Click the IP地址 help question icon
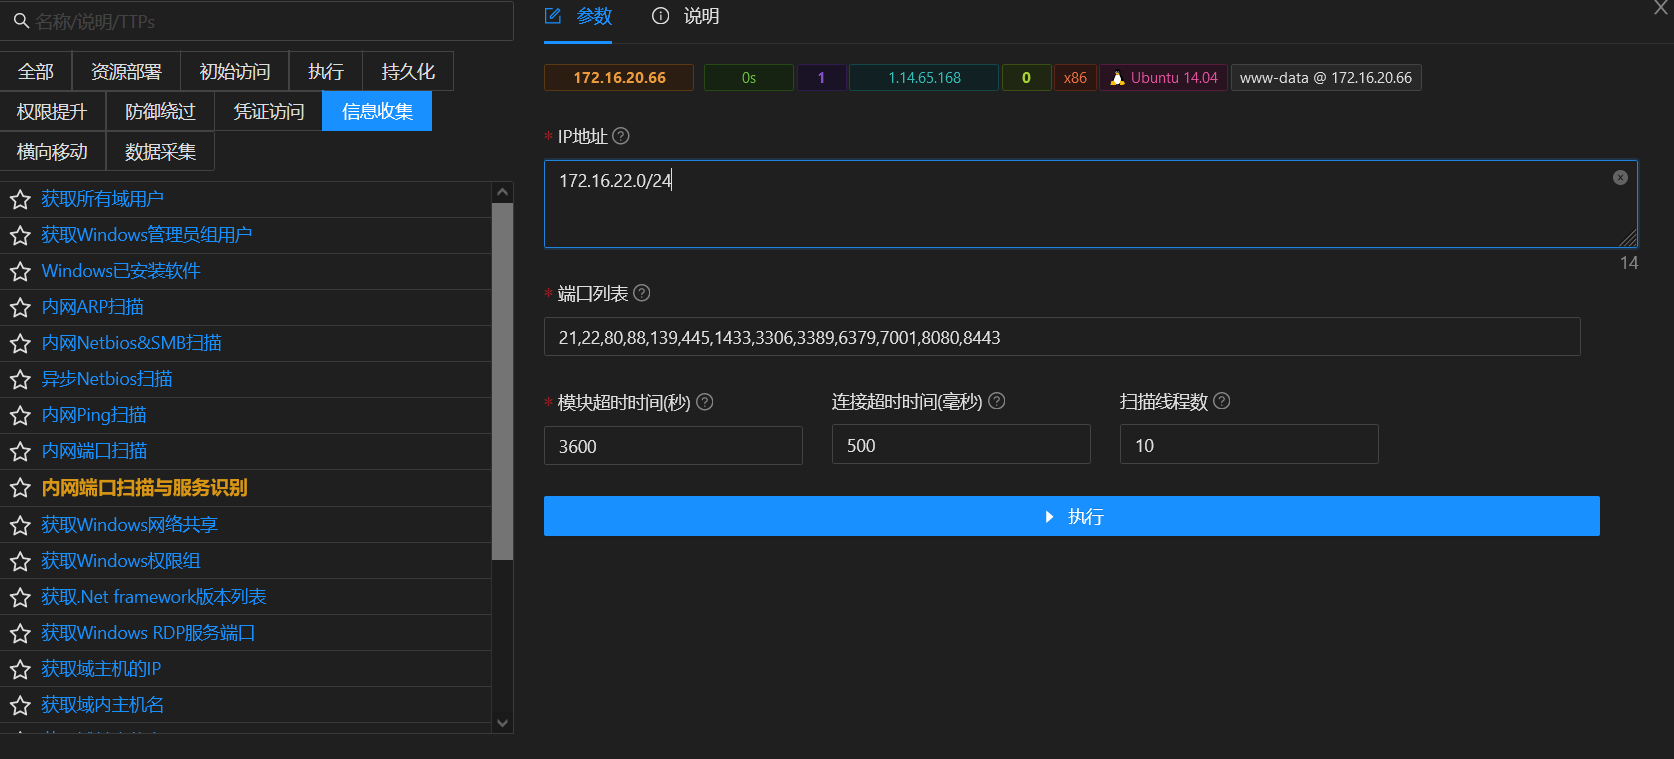Viewport: 1674px width, 759px height. (621, 136)
